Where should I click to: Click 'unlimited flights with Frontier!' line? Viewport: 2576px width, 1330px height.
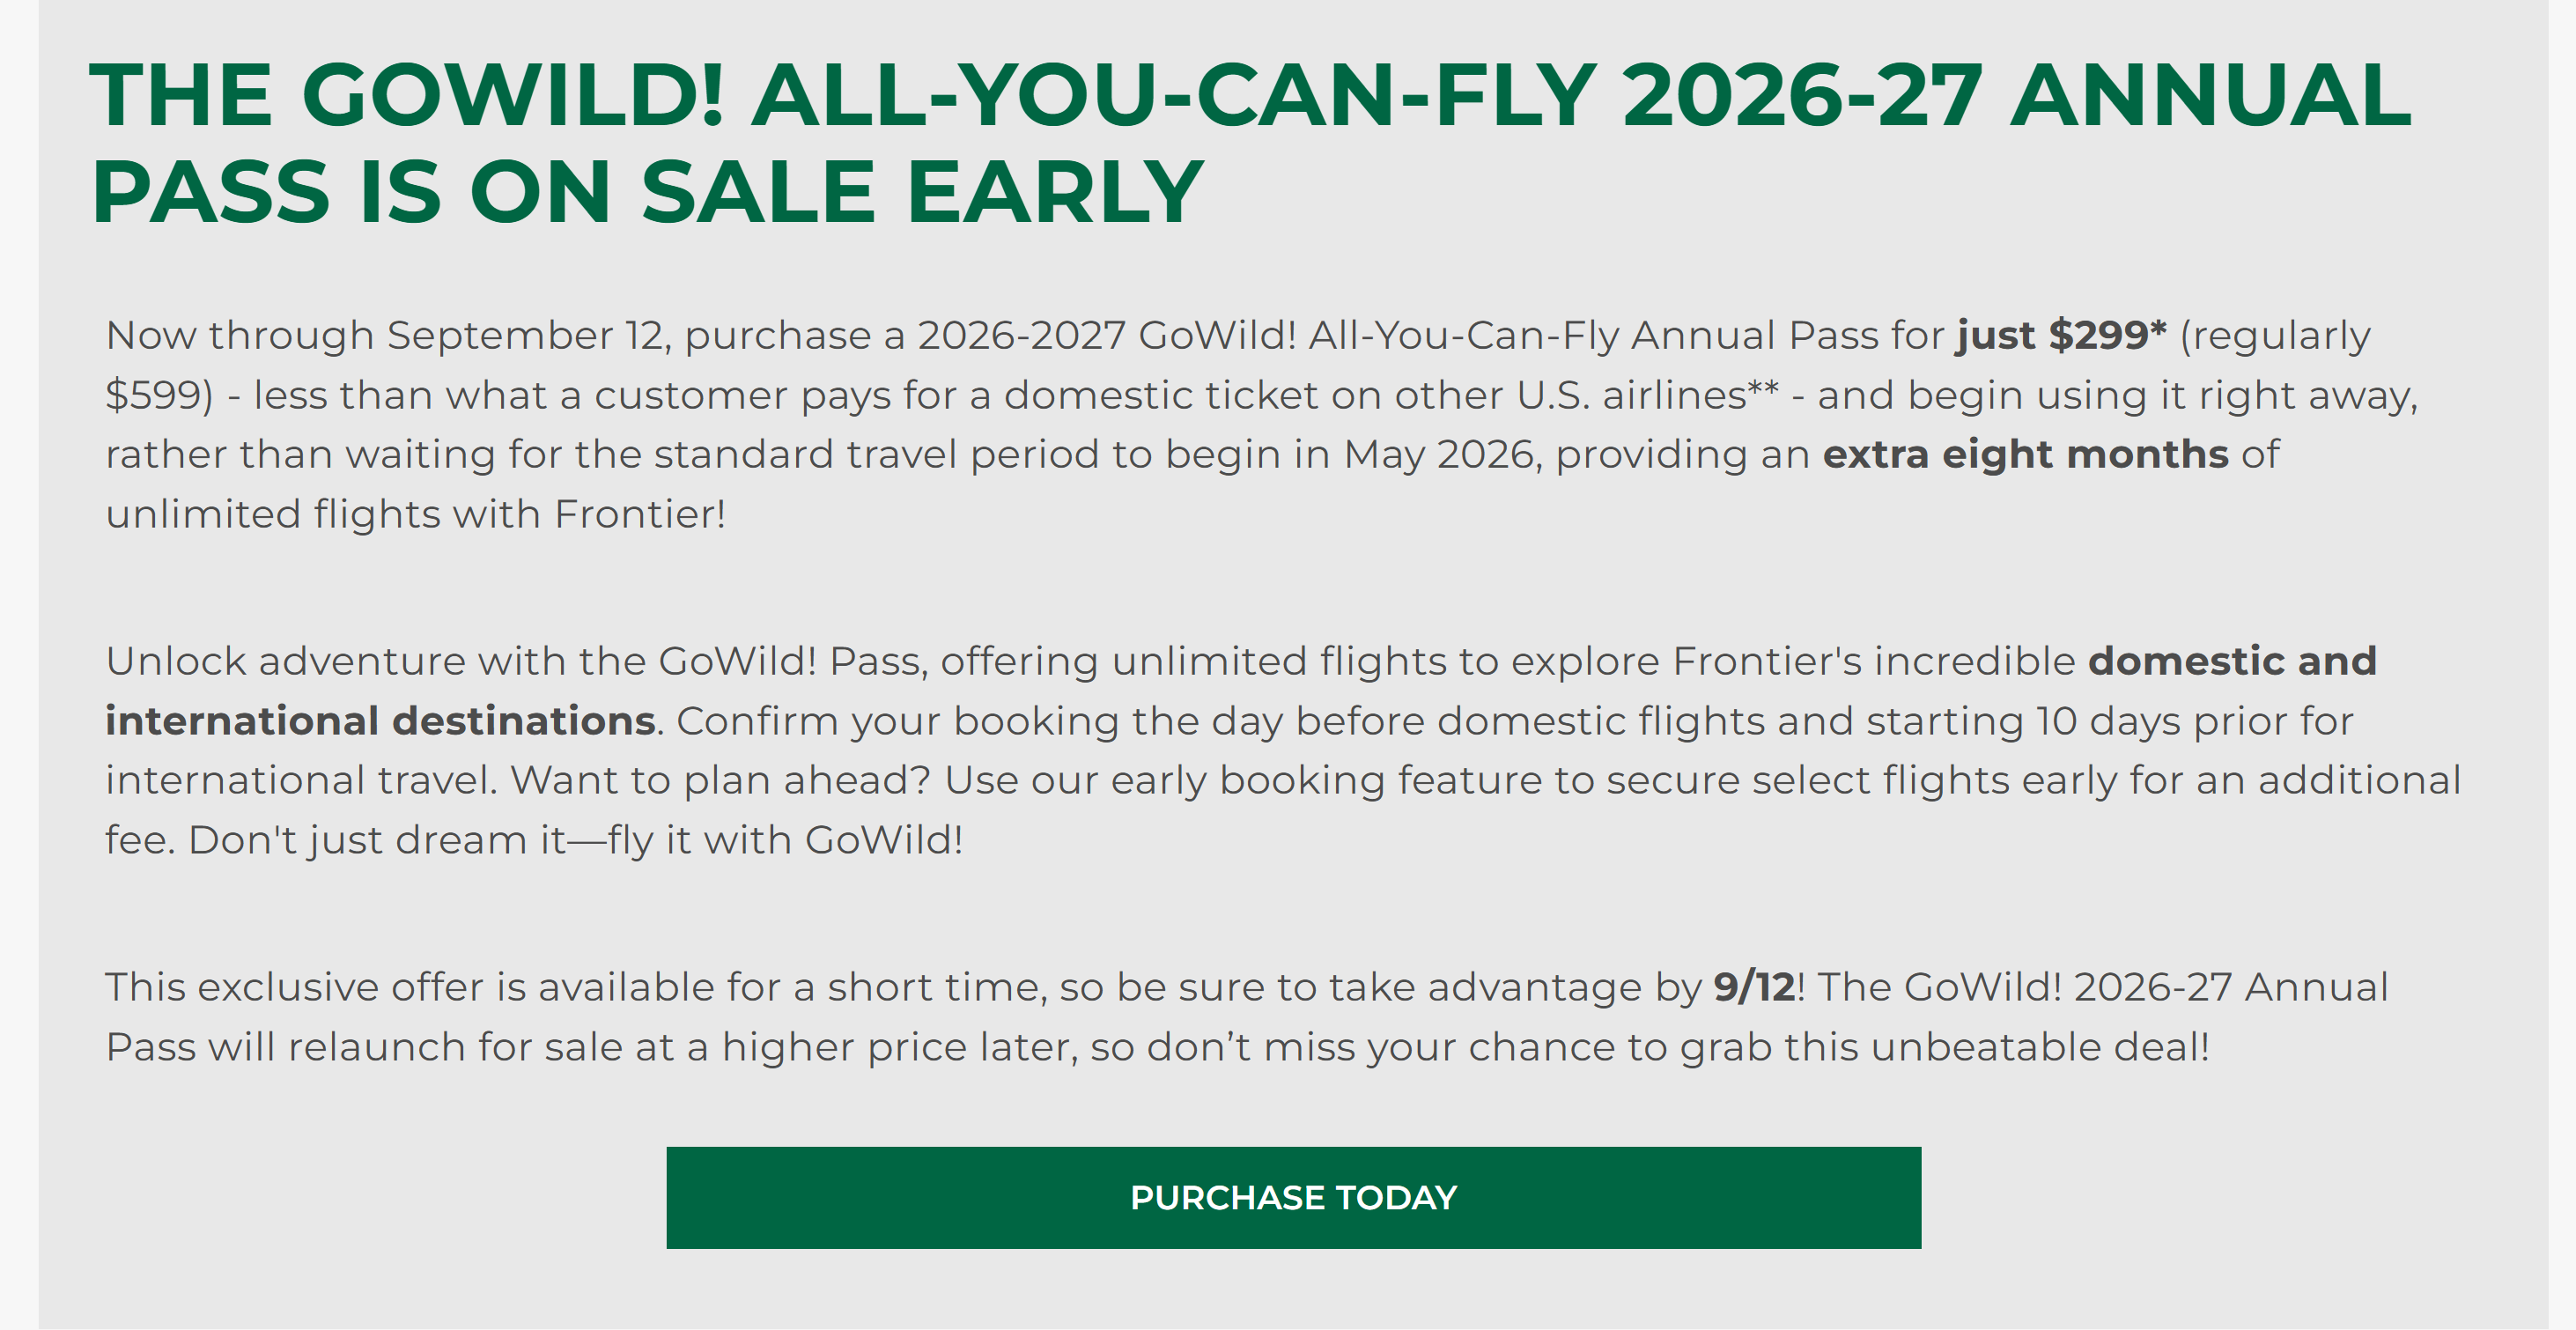415,514
